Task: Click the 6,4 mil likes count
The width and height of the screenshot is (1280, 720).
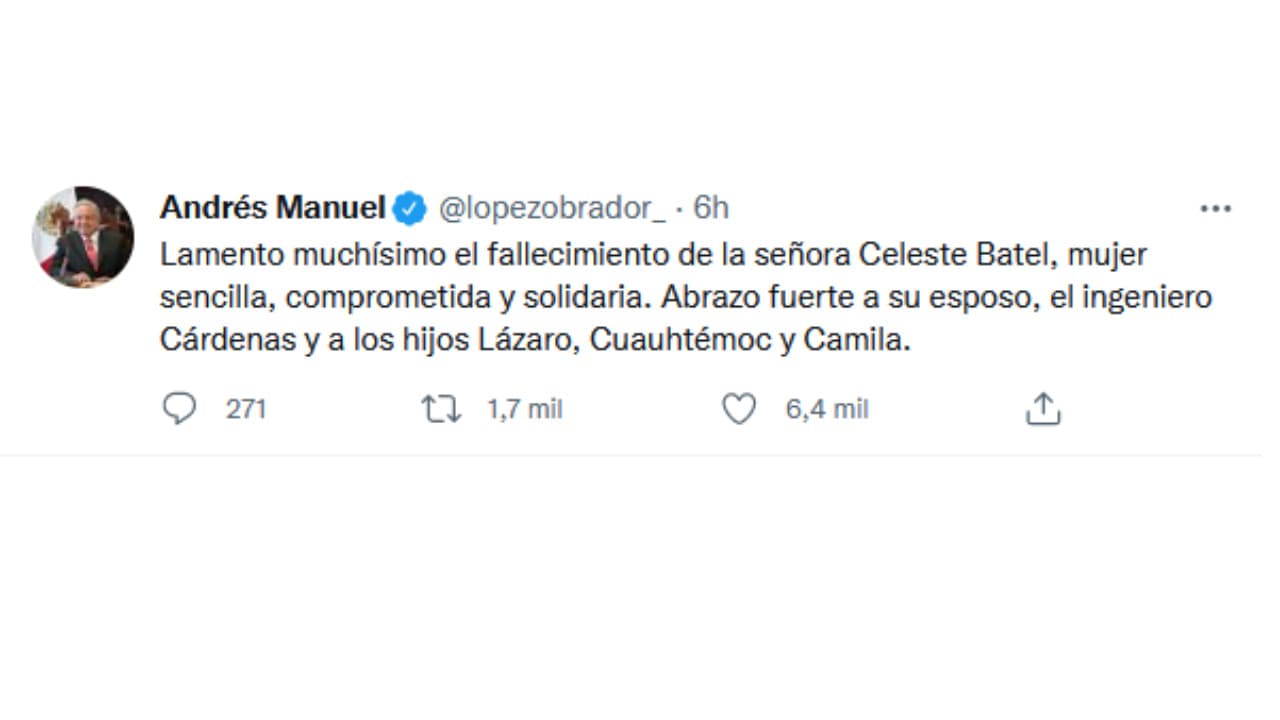Action: (x=826, y=408)
